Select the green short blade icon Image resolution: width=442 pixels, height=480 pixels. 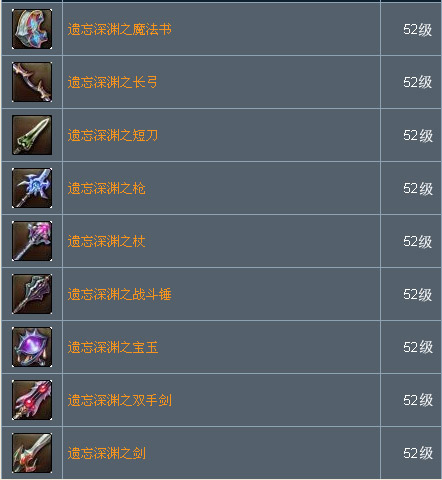pyautogui.click(x=32, y=135)
